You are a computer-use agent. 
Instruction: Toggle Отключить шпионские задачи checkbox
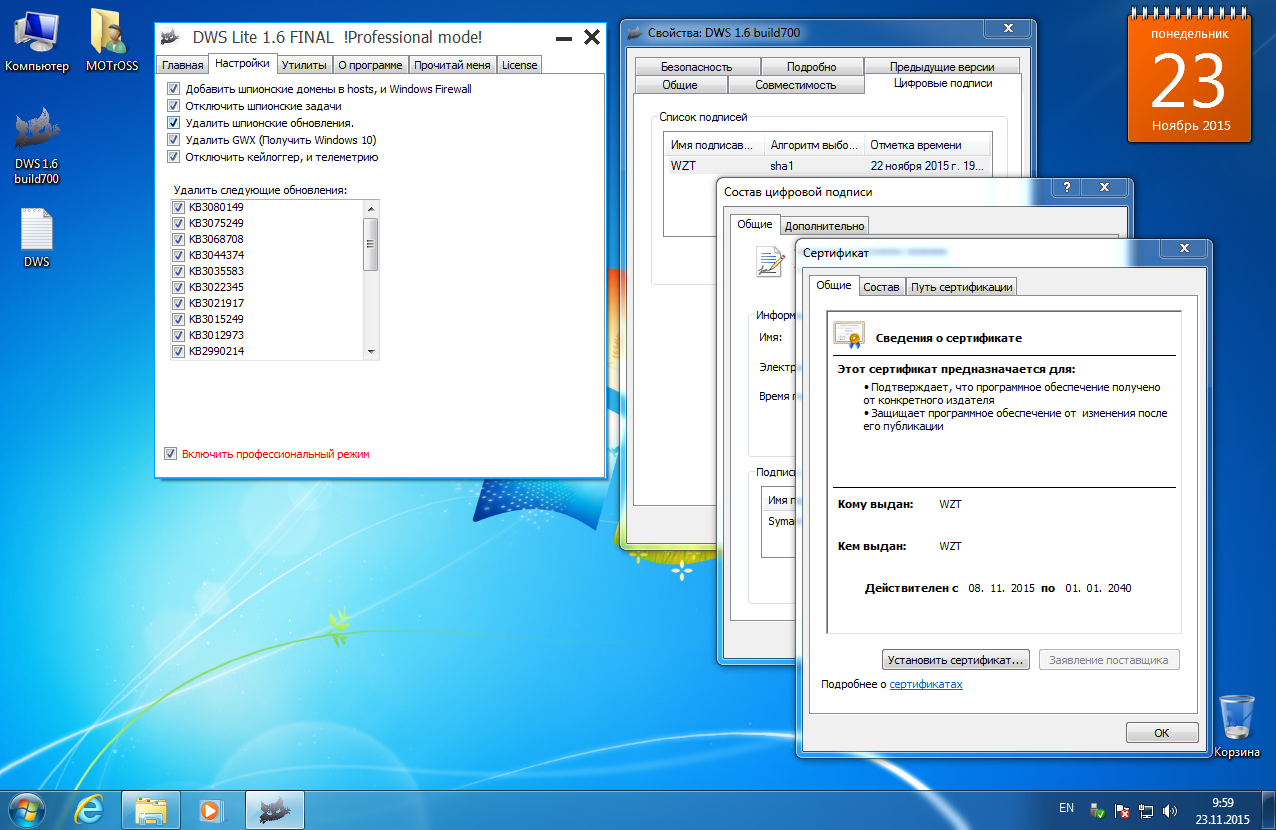tap(173, 106)
